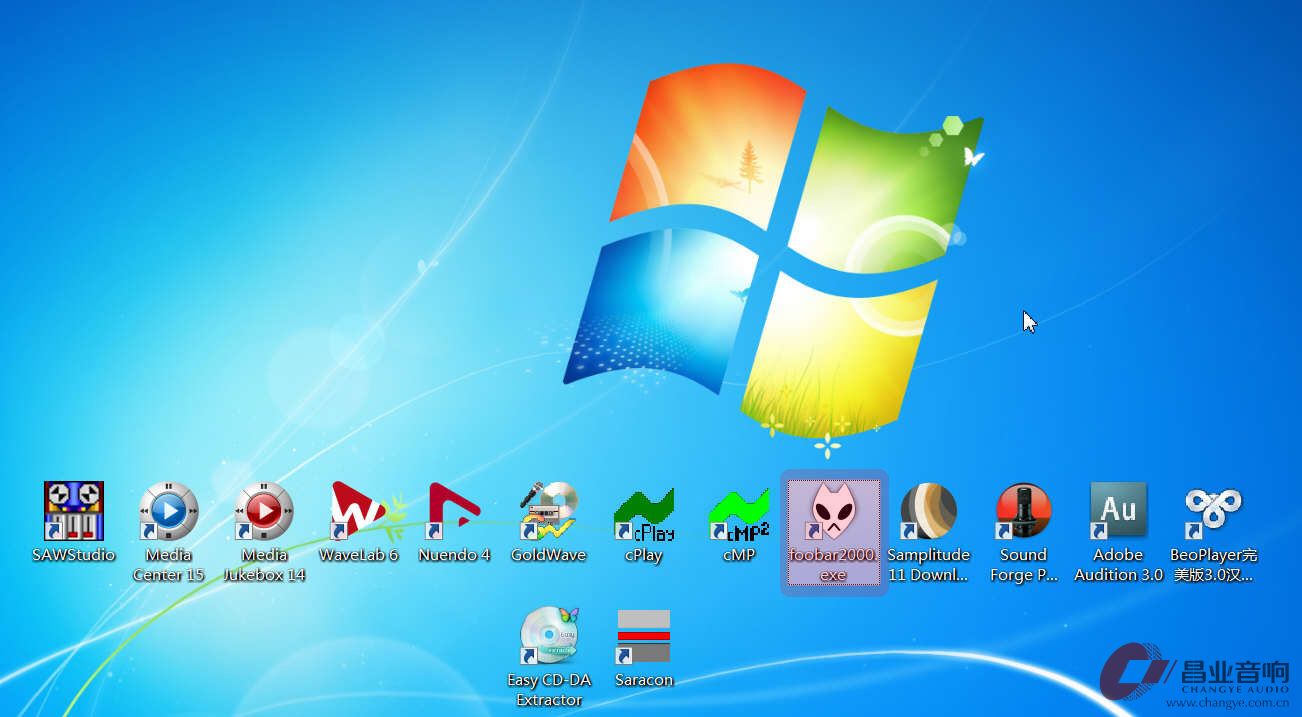Select the Adobe Audition 3.0 icon
The height and width of the screenshot is (717, 1302).
[x=1119, y=511]
